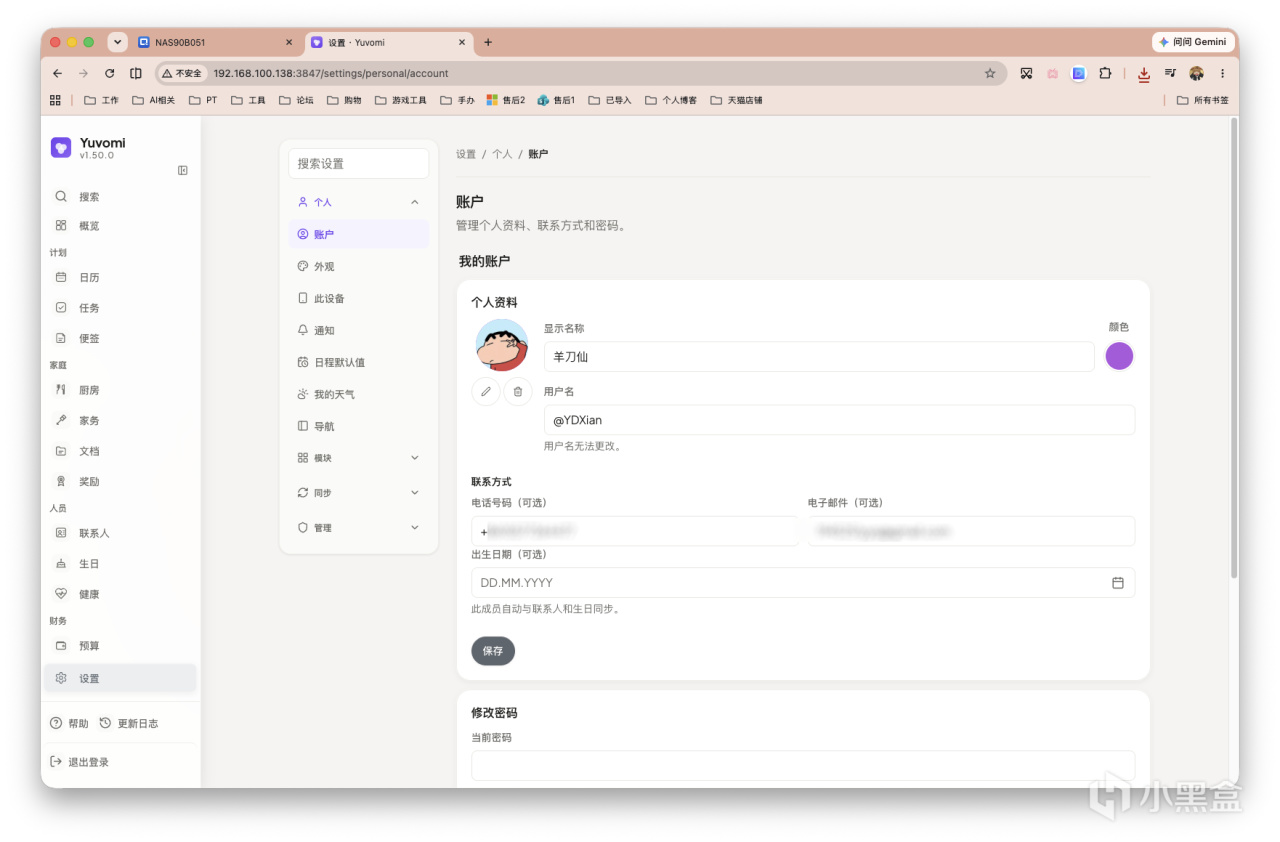Click the 电话号码 input field

[635, 531]
